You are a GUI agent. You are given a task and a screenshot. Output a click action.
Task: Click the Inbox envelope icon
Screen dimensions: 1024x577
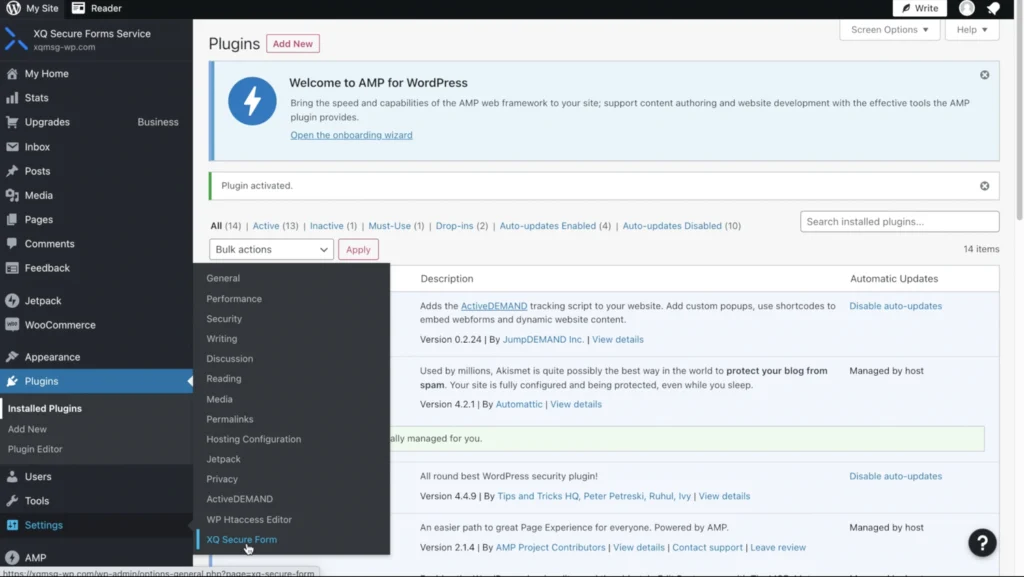pyautogui.click(x=12, y=147)
